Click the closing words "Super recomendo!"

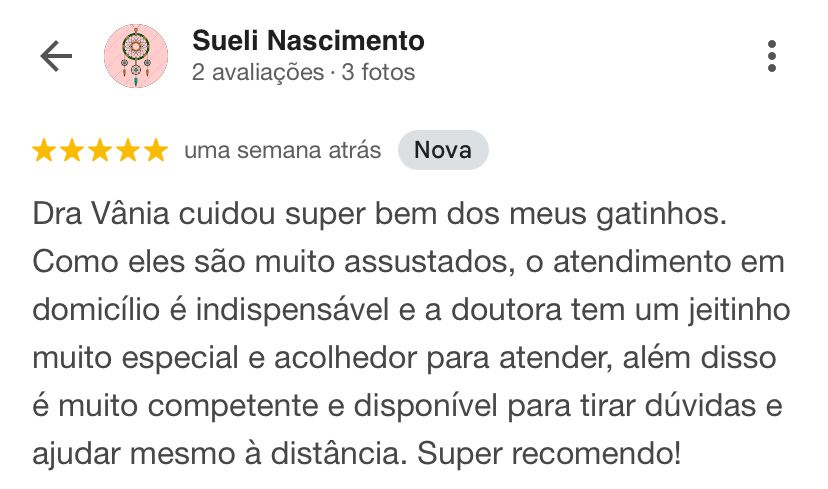[549, 454]
